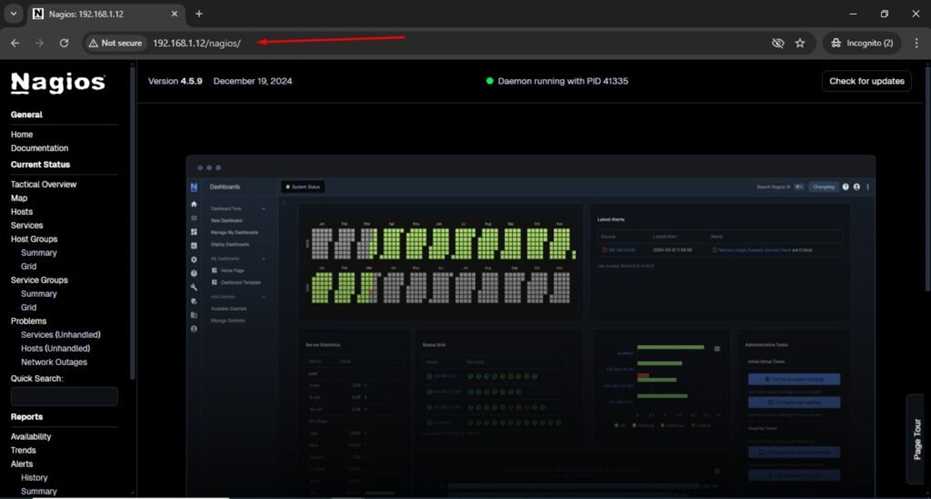
Task: Open the Problems page
Action: 28,321
